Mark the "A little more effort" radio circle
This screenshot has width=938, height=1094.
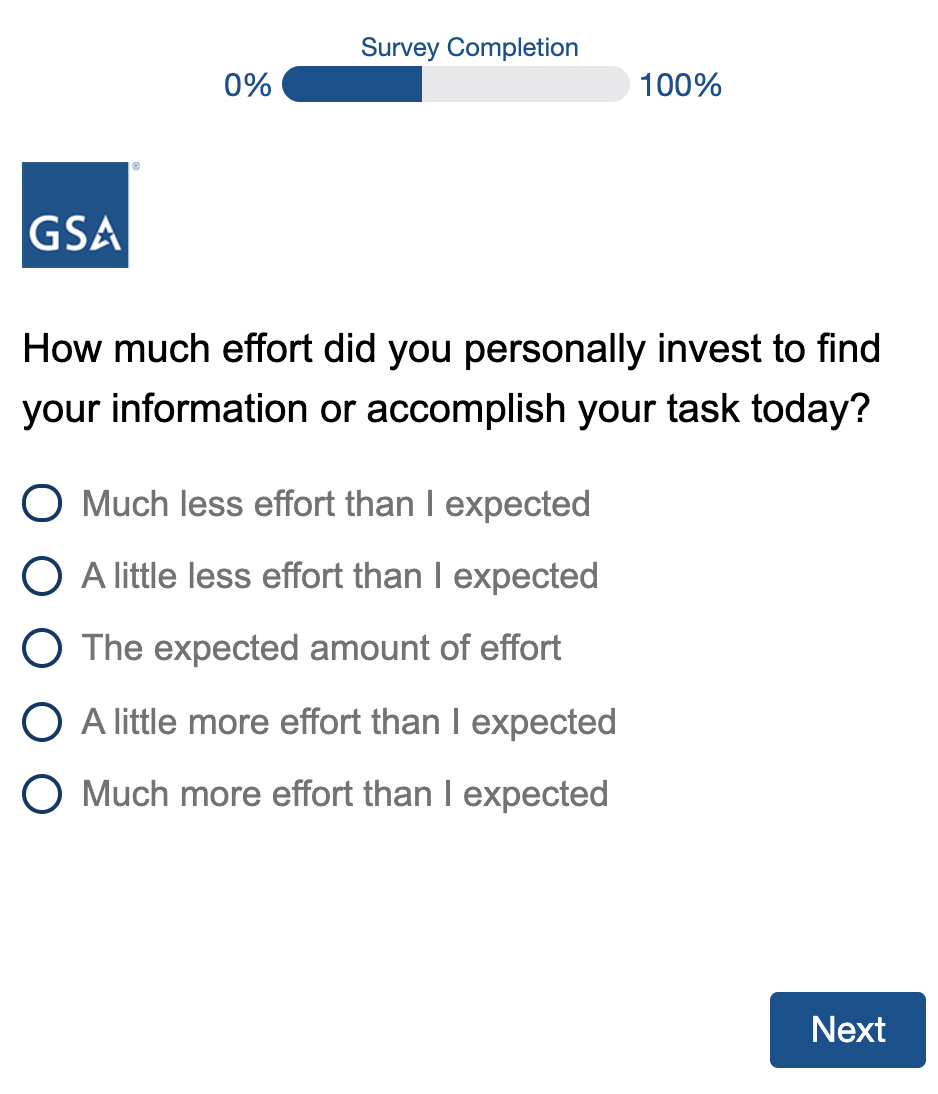coord(42,722)
